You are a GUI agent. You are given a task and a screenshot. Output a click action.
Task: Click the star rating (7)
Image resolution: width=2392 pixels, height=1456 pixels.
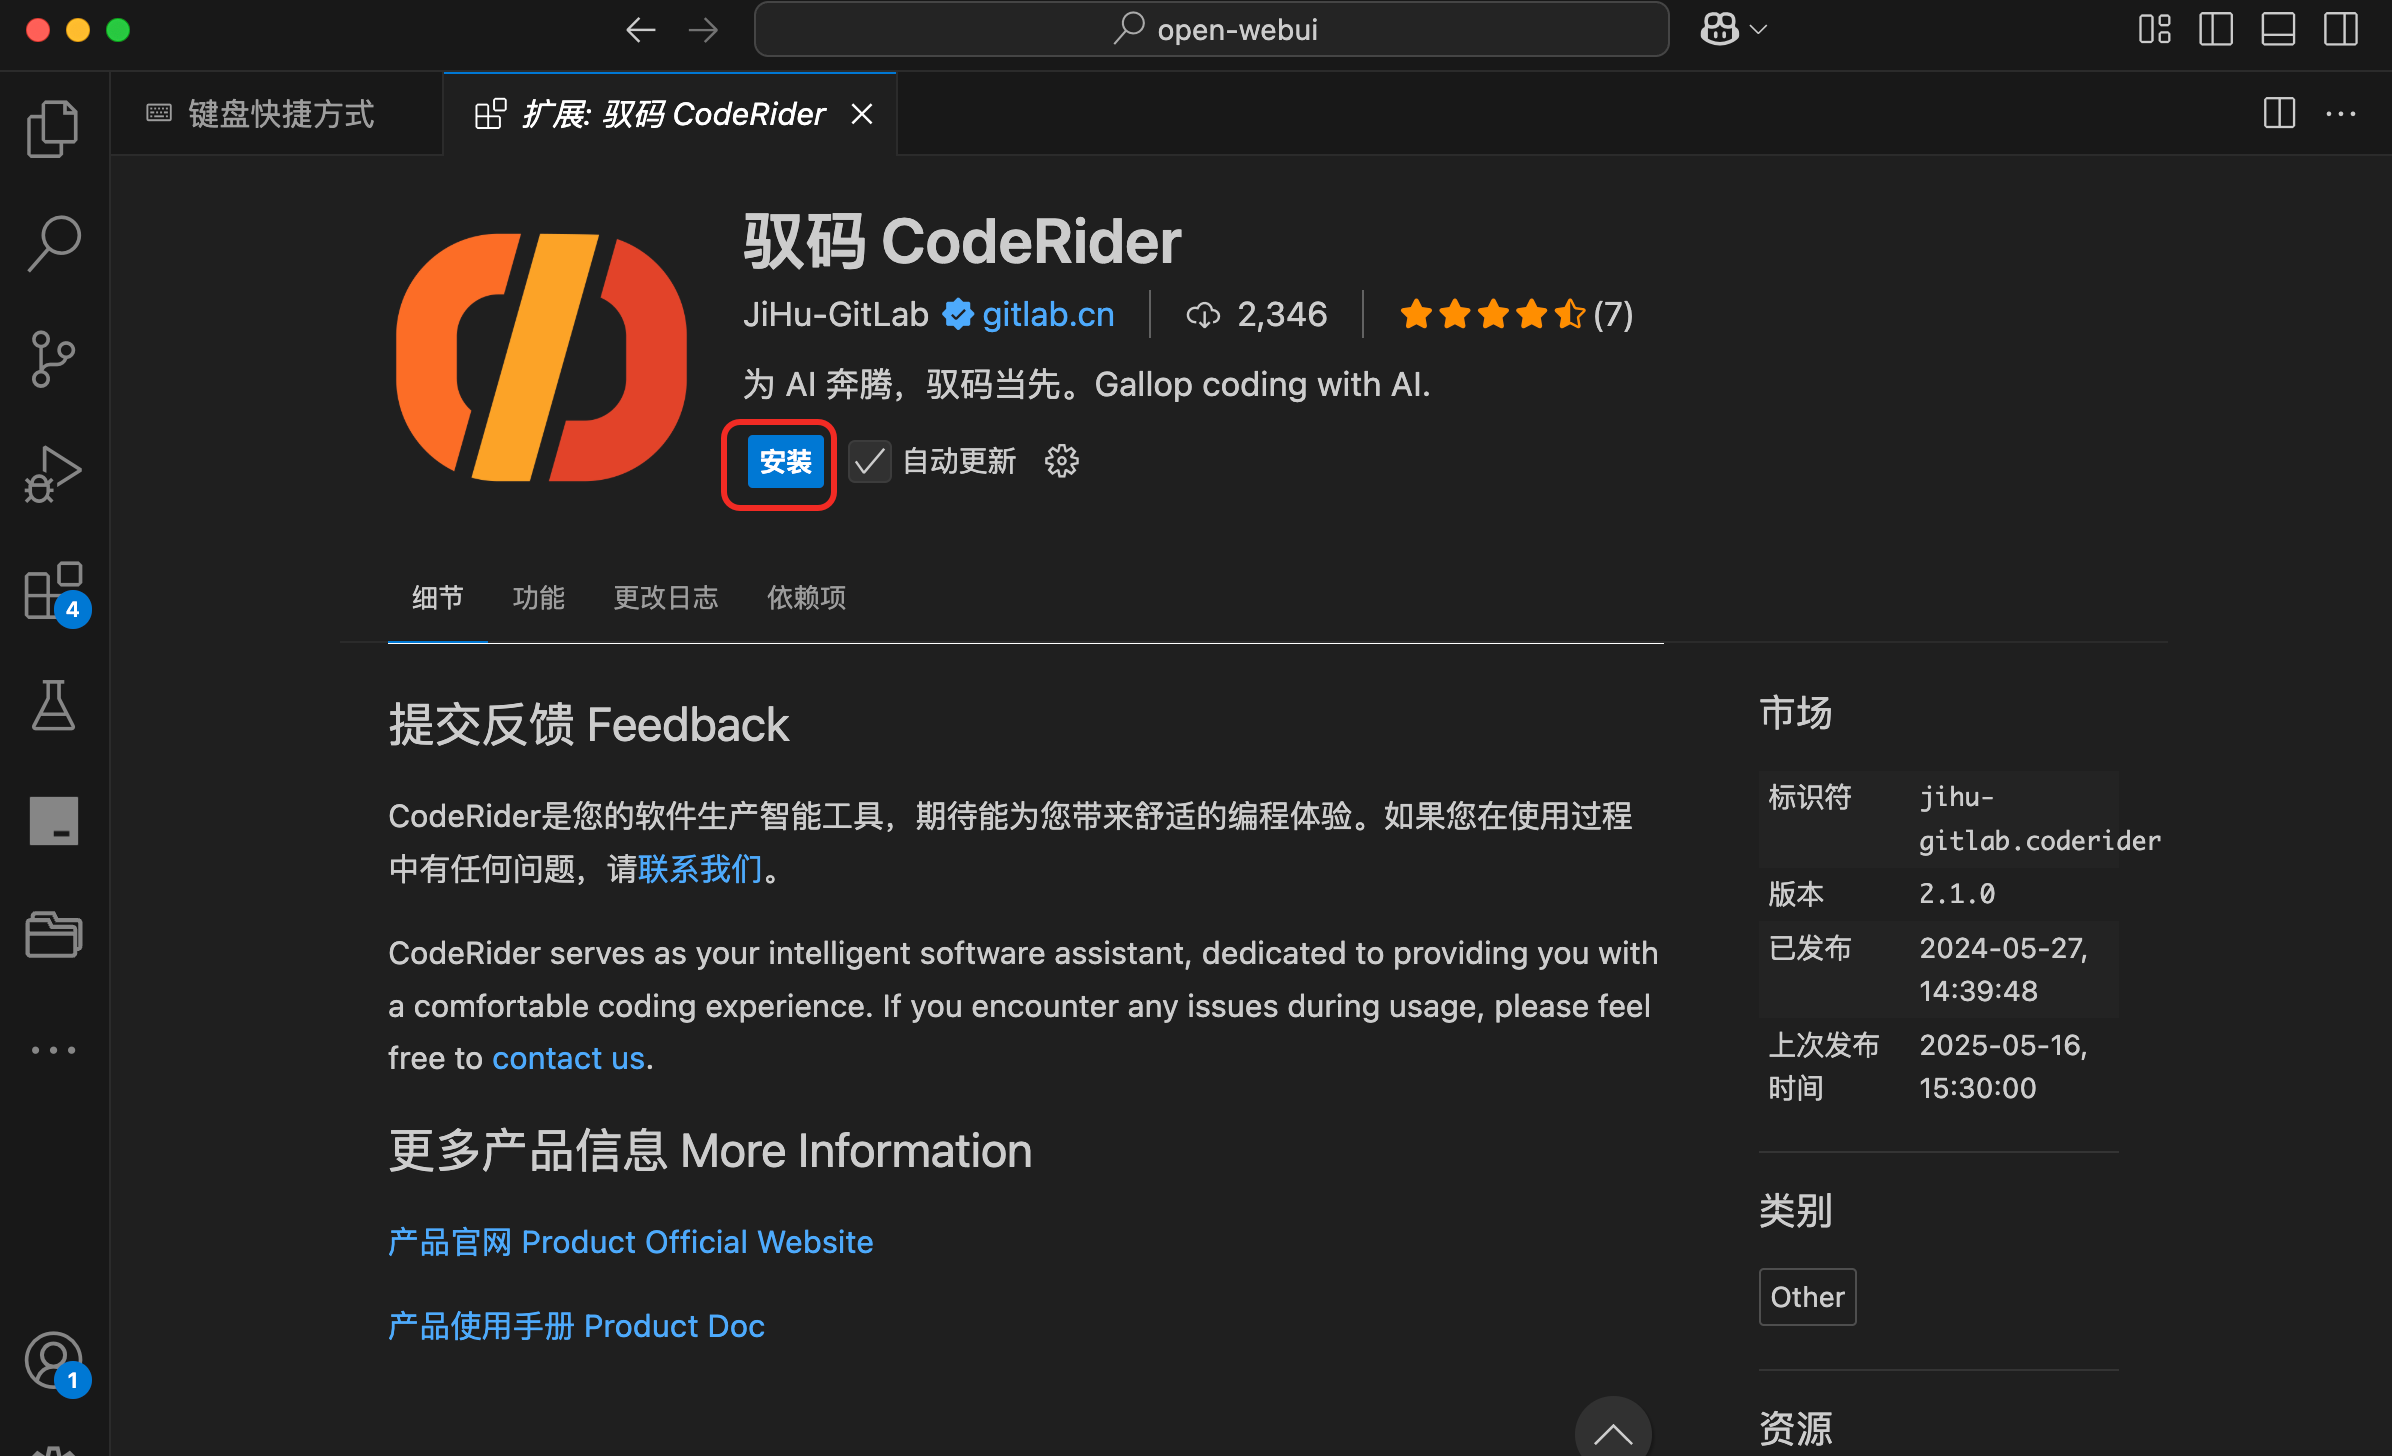pos(1515,315)
